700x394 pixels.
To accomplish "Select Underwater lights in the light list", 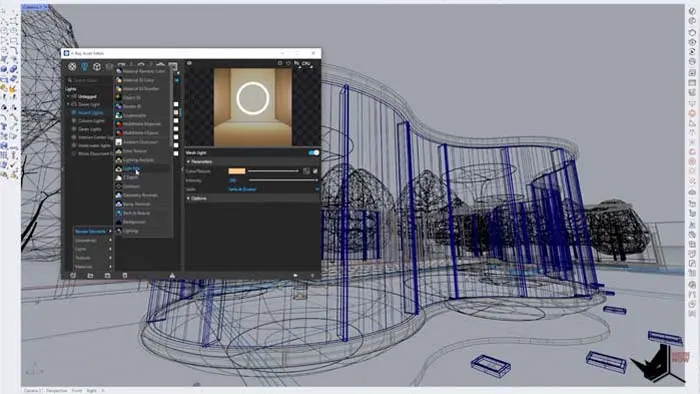I will tap(94, 145).
